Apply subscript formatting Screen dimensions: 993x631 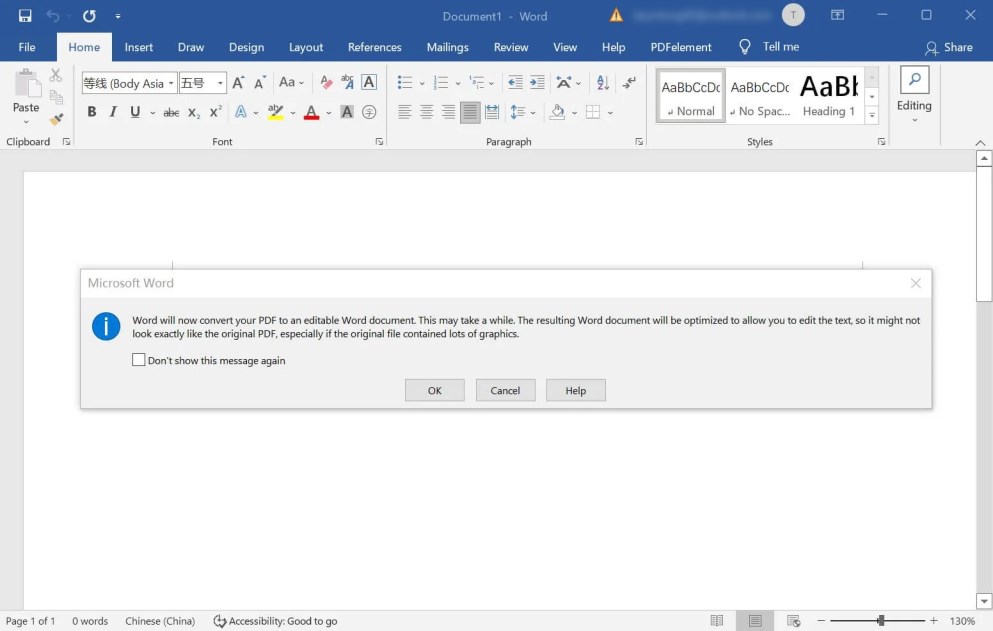[192, 112]
